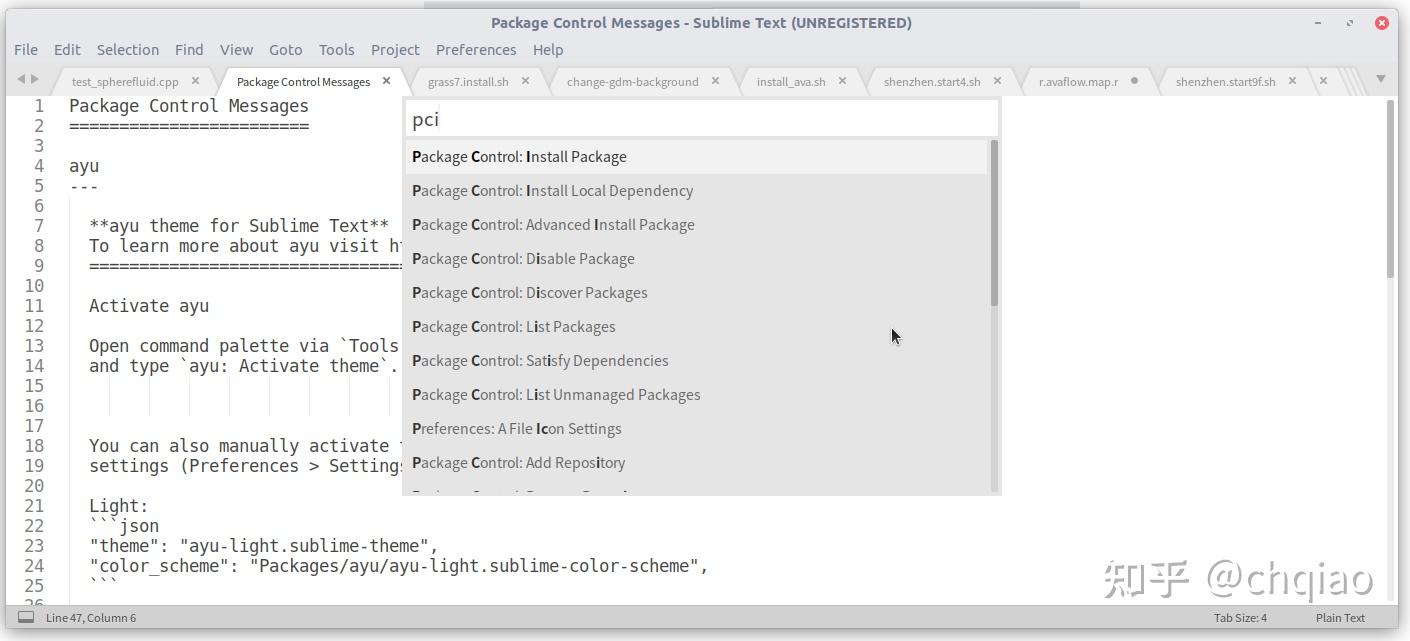Select Package Control: List Packages from the palette

[513, 326]
